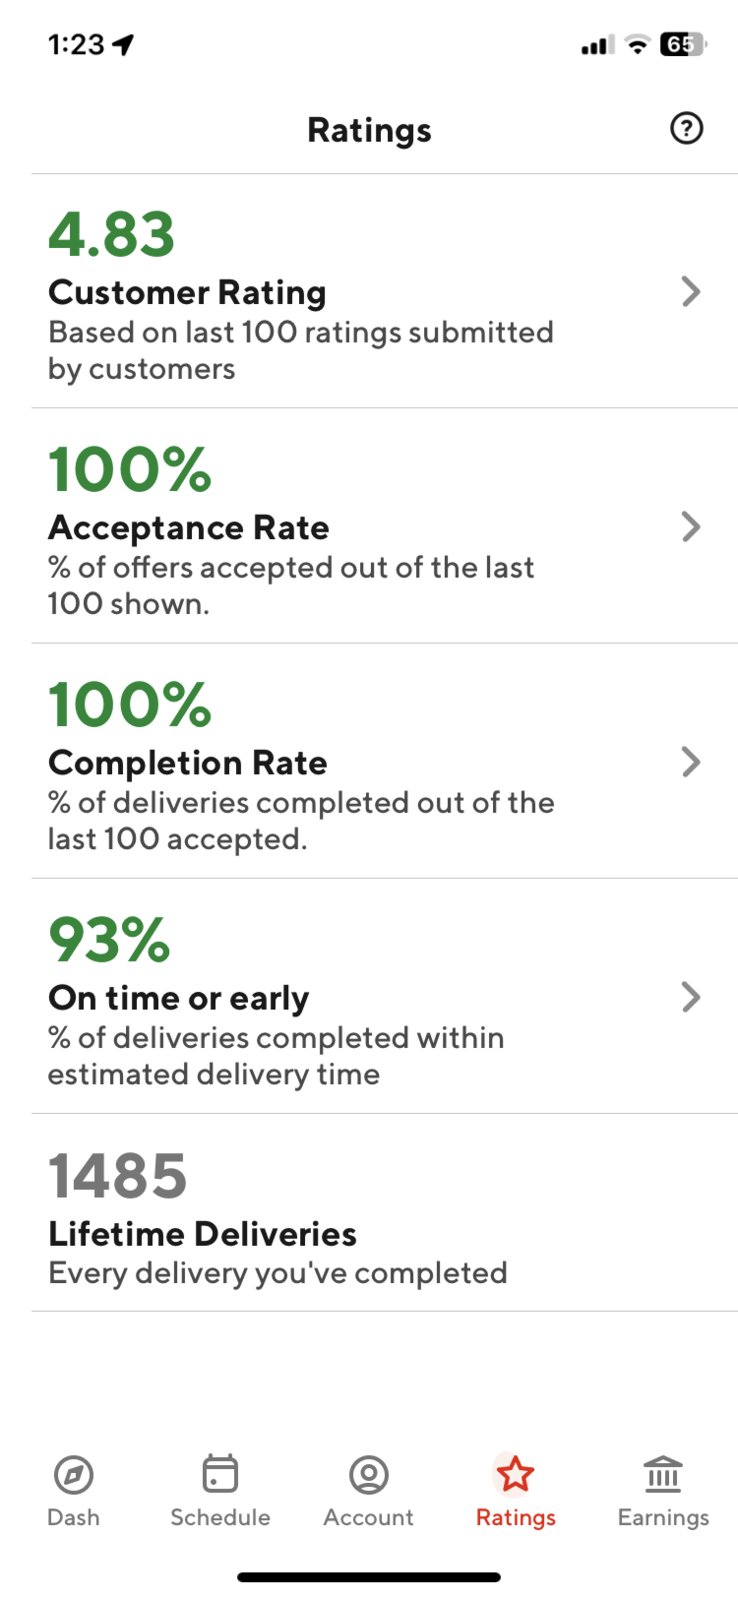The height and width of the screenshot is (1598, 738).
Task: Tap the Schedule calendar icon
Action: tap(220, 1473)
